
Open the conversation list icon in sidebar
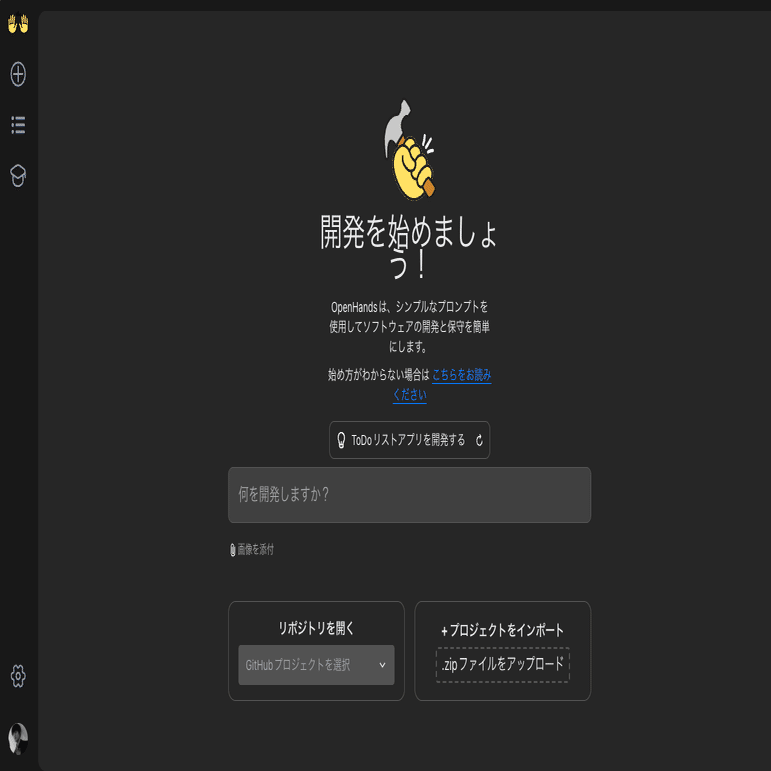click(18, 125)
